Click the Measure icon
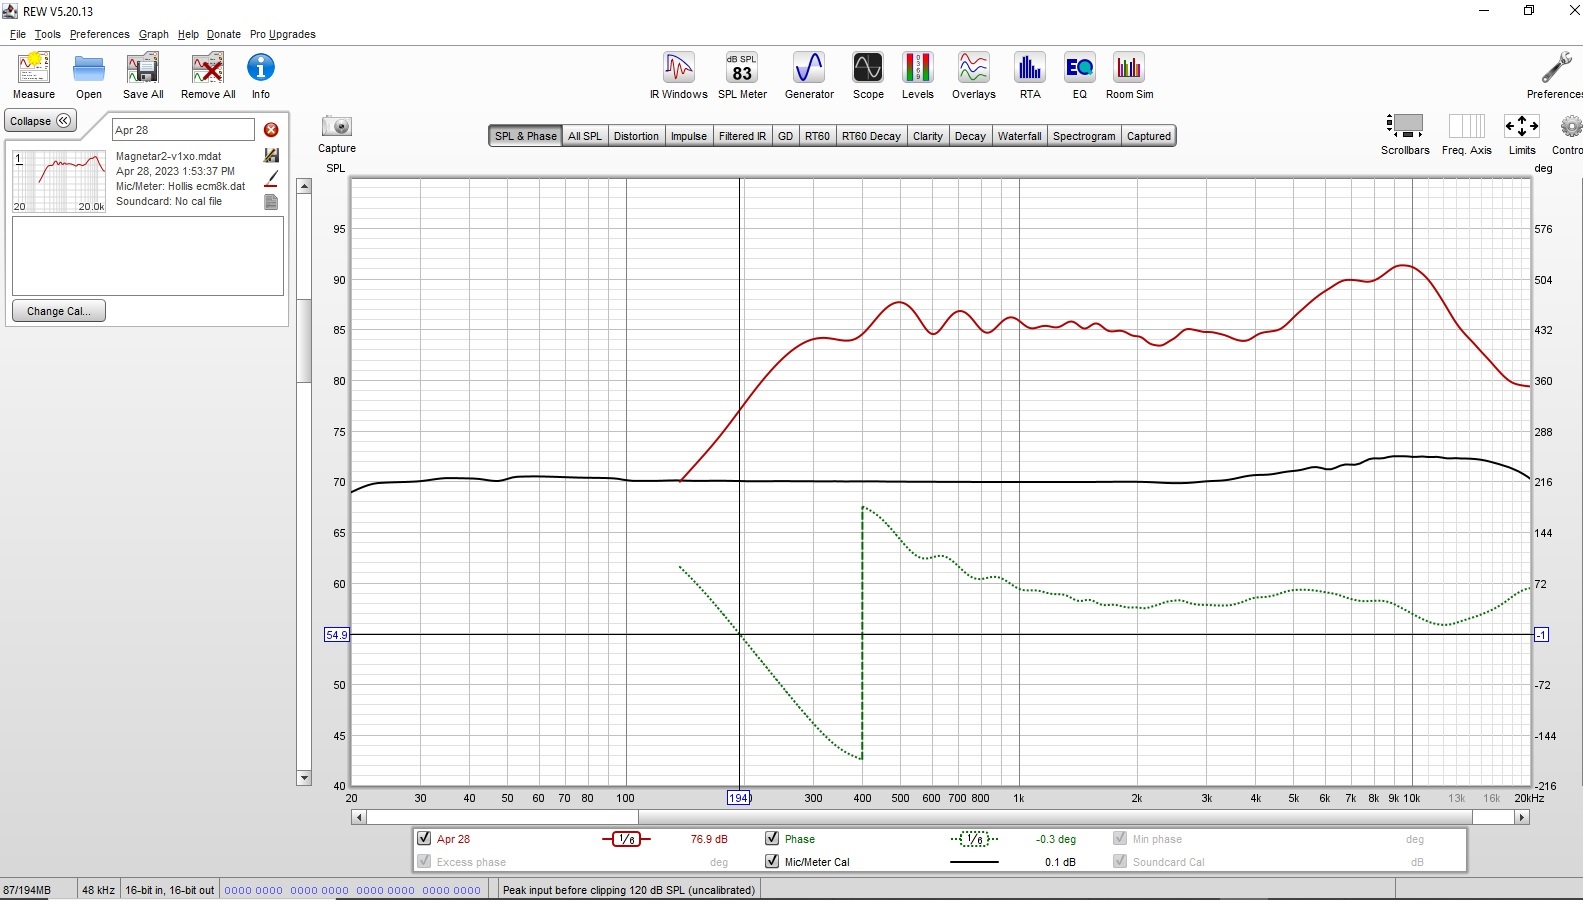Viewport: 1587px width, 904px height. pos(34,76)
